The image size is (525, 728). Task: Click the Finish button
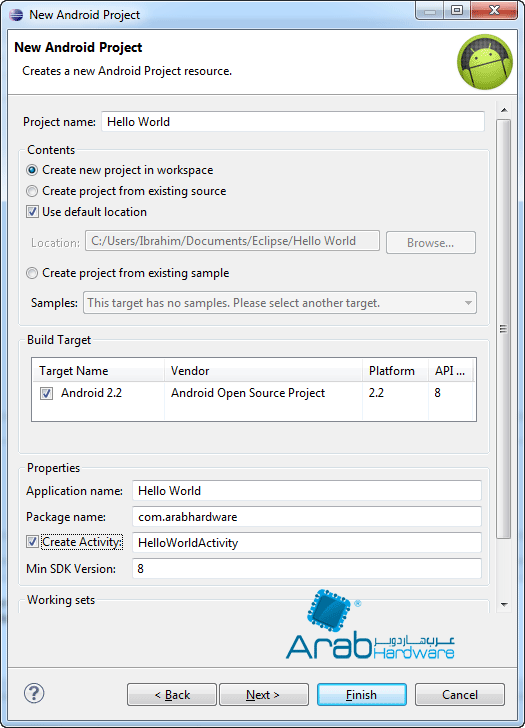pyautogui.click(x=362, y=695)
